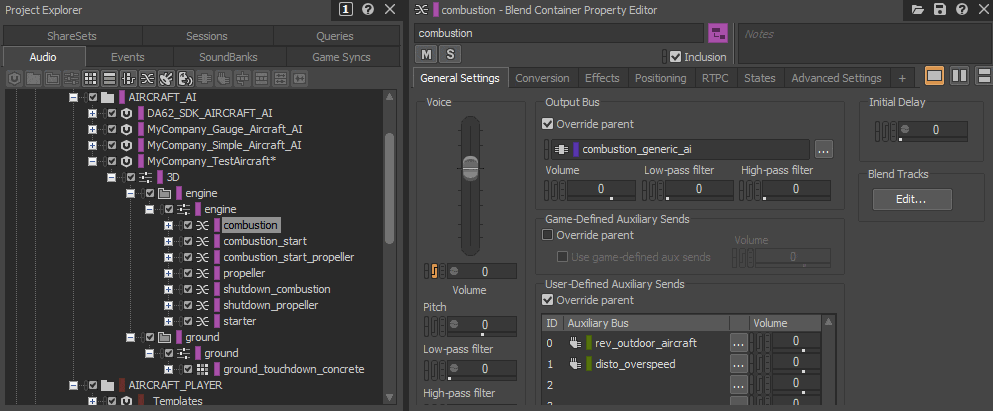Click the Blend Container toolbar icon
Viewport: 993px width, 411px height.
pos(147,78)
